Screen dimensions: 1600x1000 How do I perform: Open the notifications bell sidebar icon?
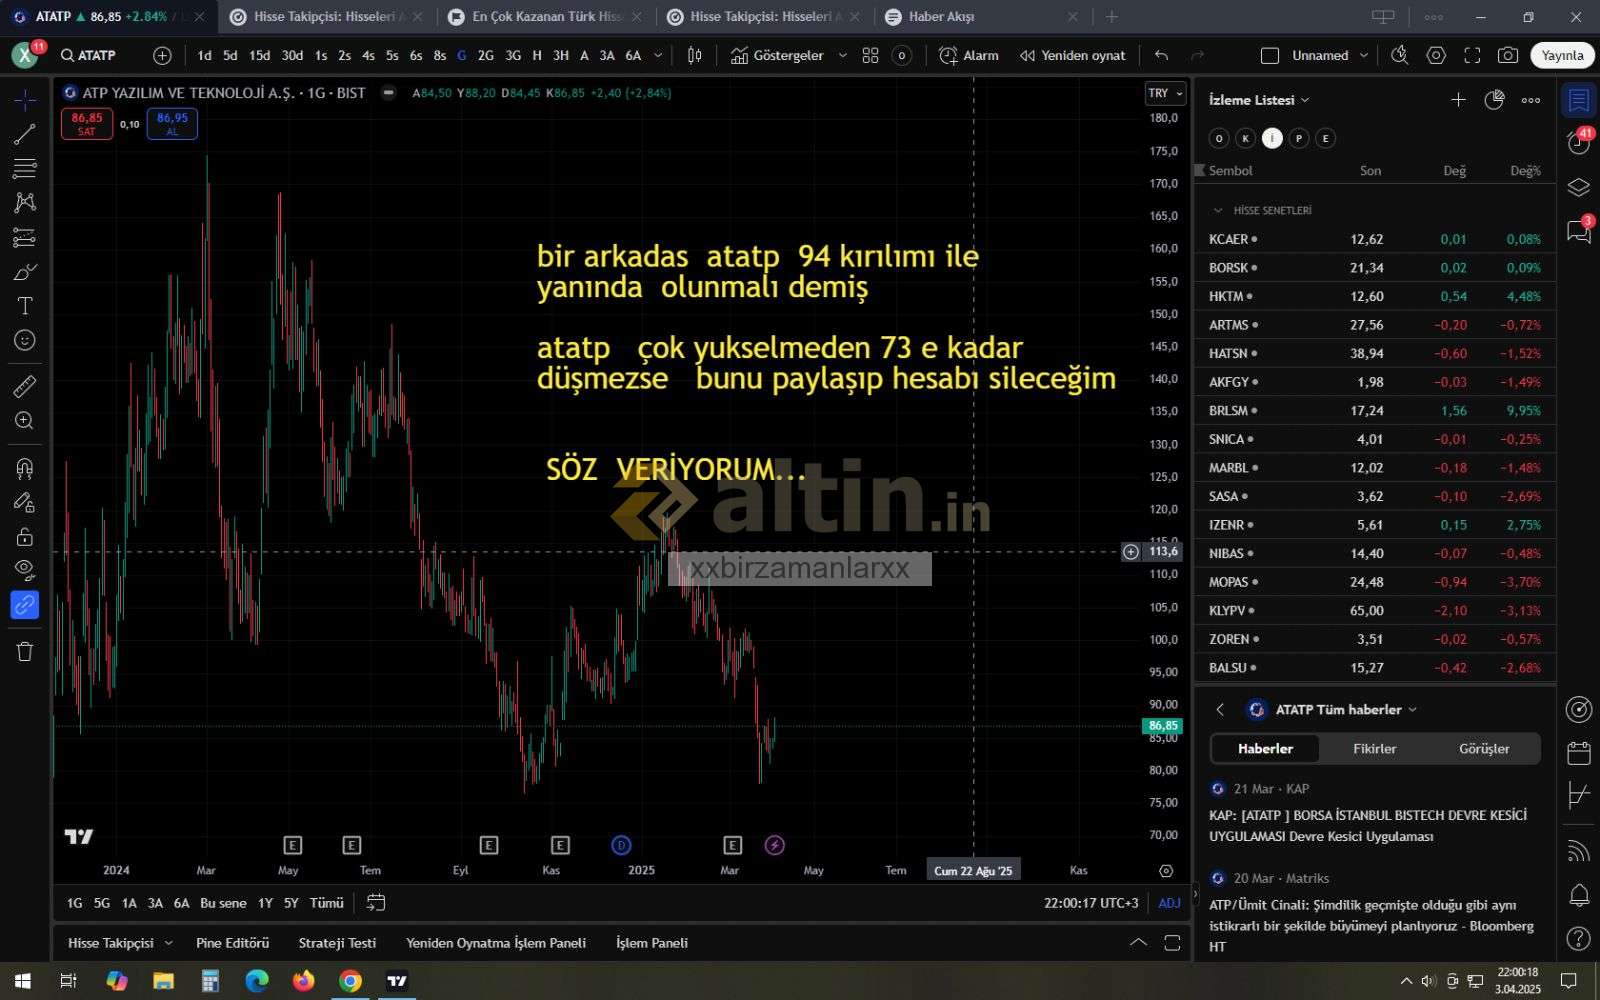(1579, 895)
